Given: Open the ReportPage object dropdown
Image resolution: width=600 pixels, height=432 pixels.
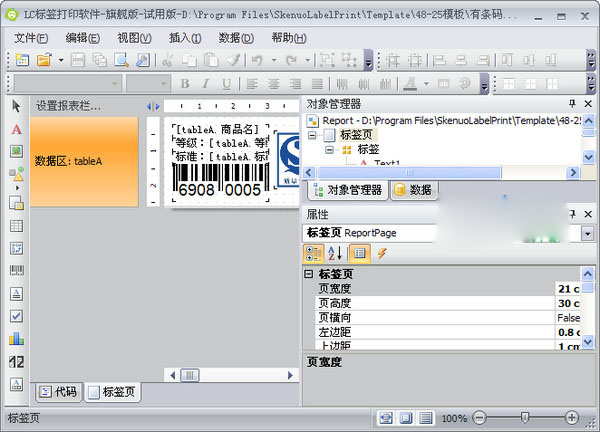Looking at the screenshot, I should [587, 233].
